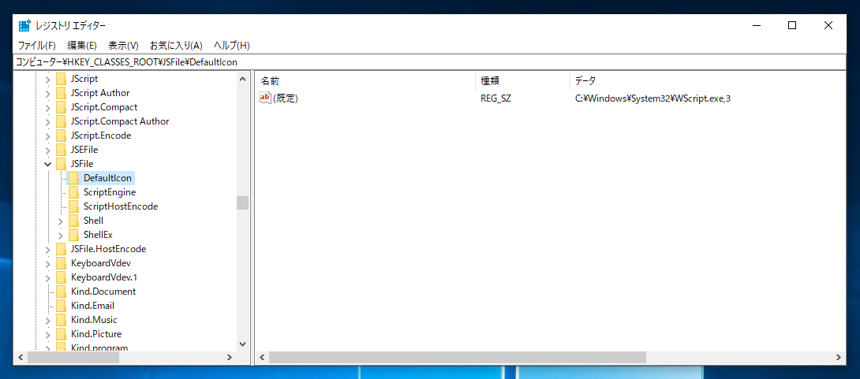This screenshot has height=379, width=860.
Task: Select the (既定) value name
Action: coord(286,99)
